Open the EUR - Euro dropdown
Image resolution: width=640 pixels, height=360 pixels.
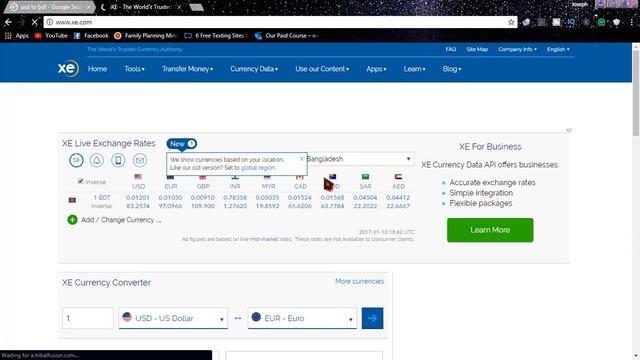pyautogui.click(x=302, y=318)
